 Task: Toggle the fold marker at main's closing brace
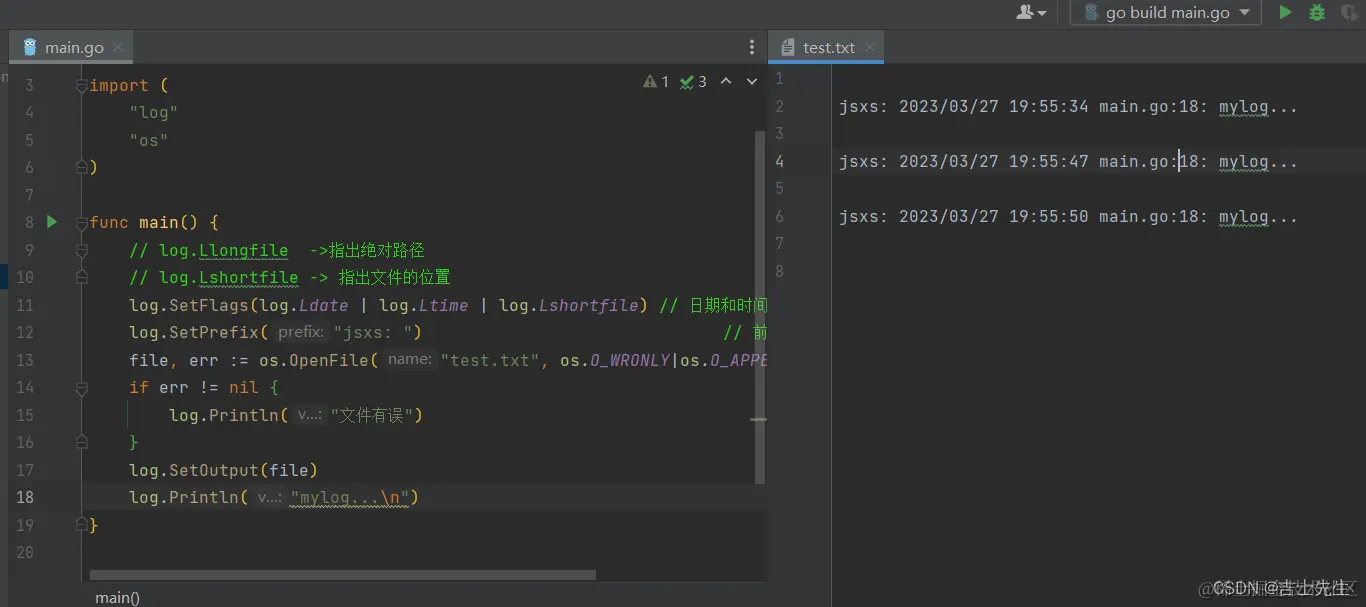pos(82,525)
